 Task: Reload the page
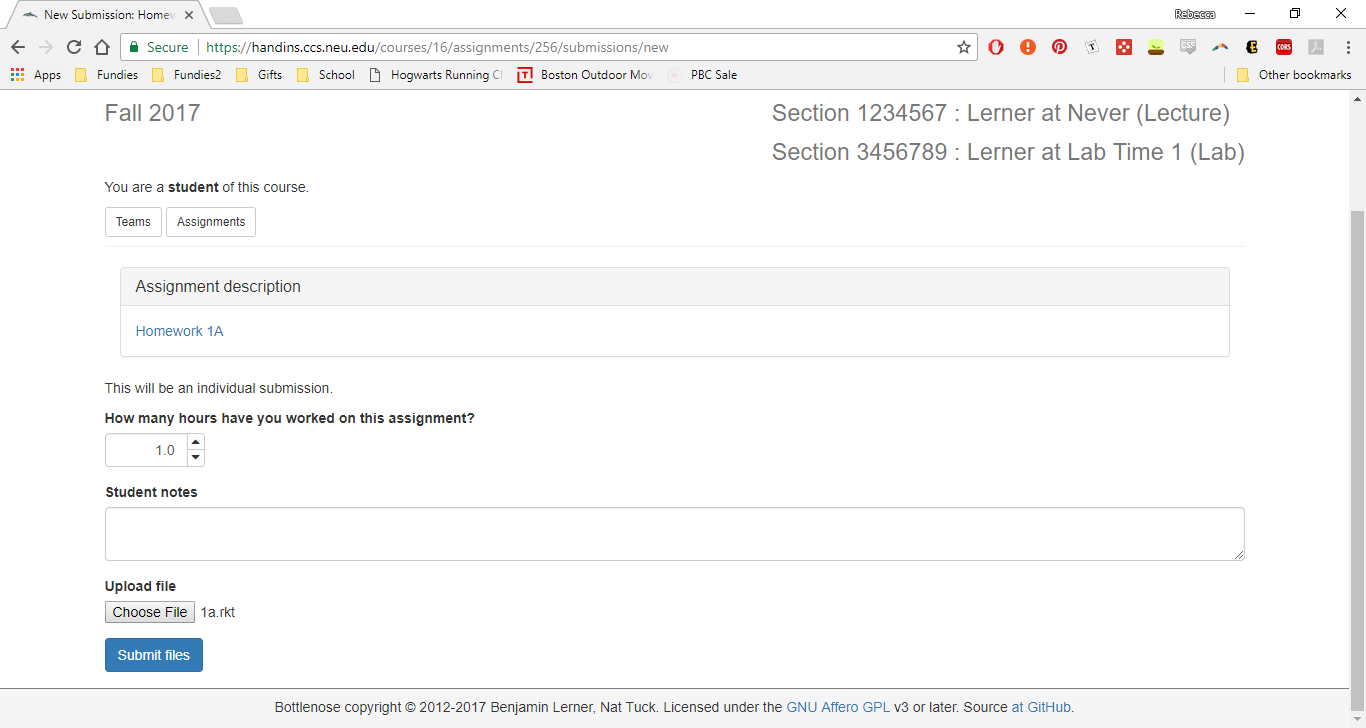click(x=74, y=47)
